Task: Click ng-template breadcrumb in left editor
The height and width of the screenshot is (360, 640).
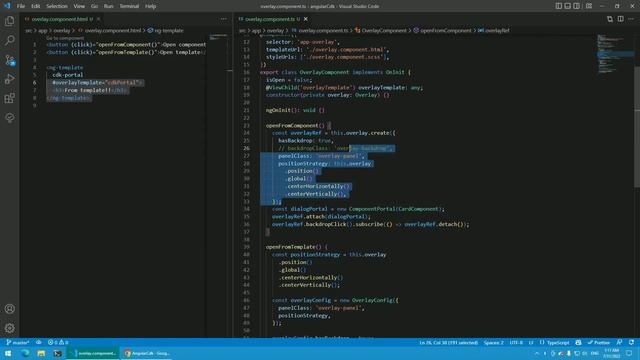Action: pyautogui.click(x=168, y=30)
